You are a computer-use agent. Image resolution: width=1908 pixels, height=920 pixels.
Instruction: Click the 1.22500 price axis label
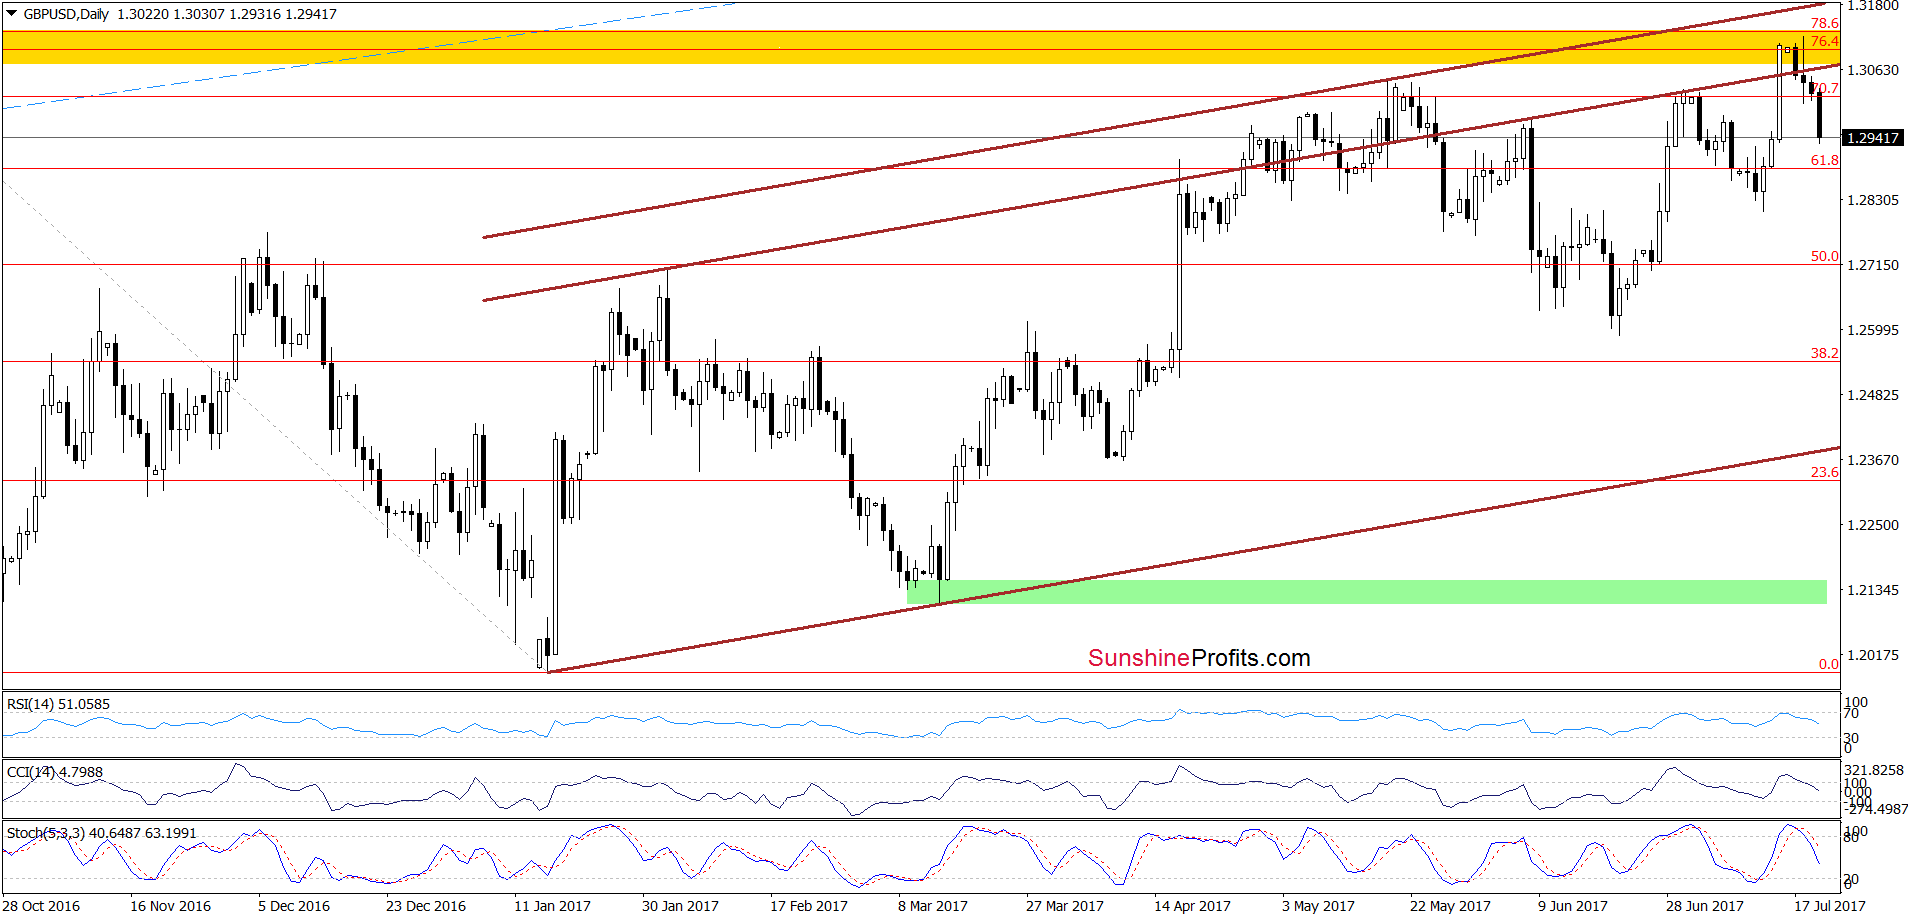coord(1872,525)
